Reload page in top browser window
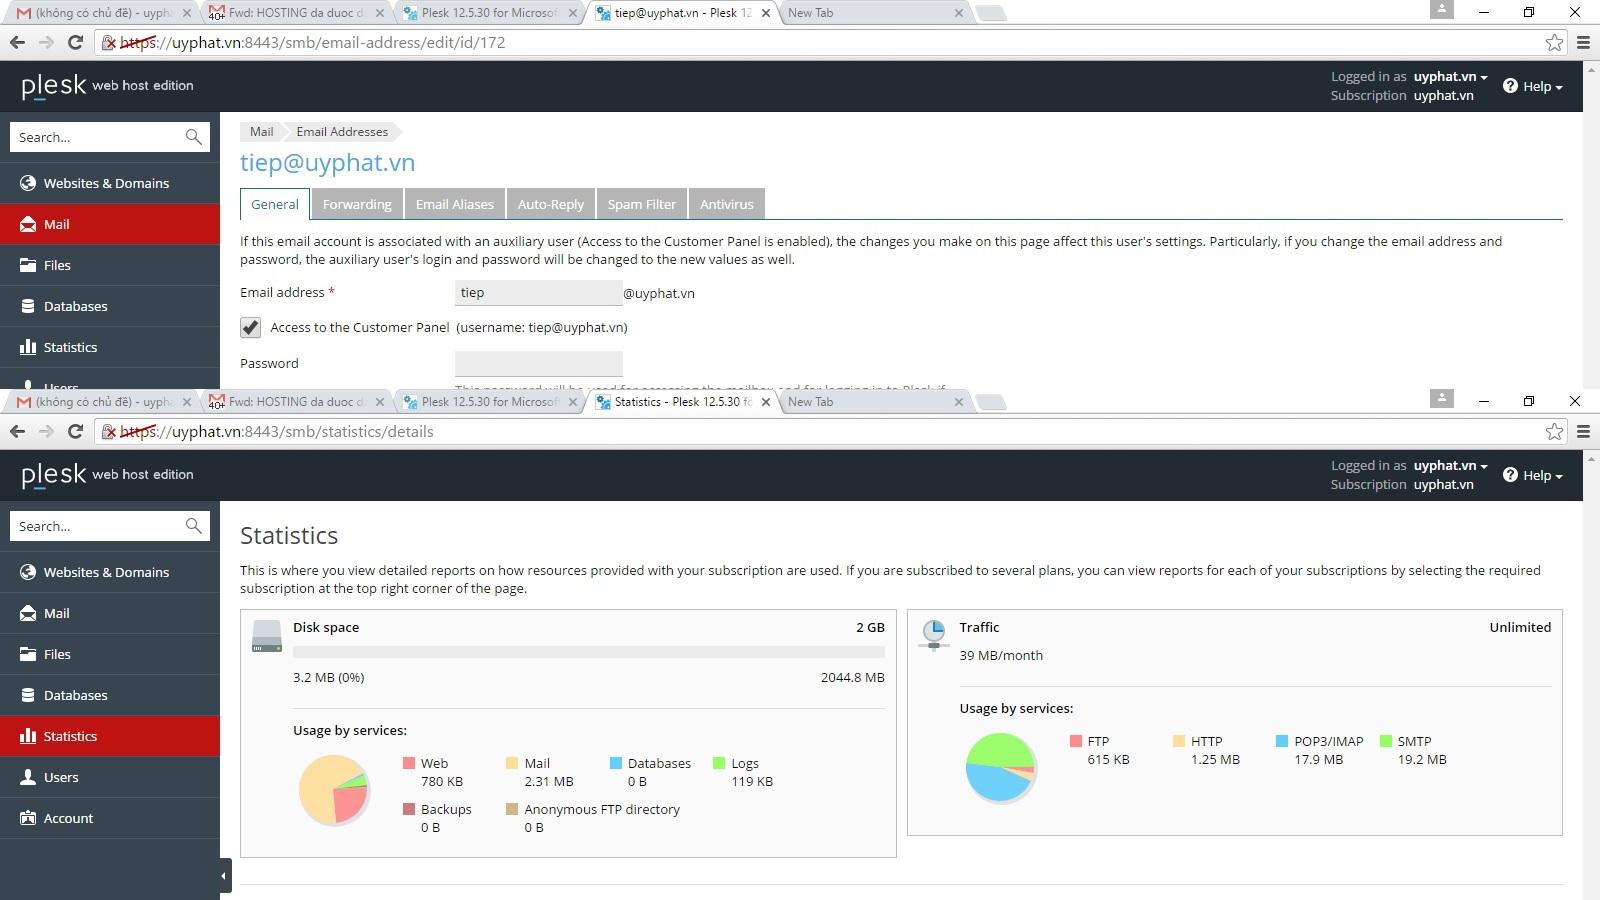This screenshot has height=900, width=1600. point(75,42)
